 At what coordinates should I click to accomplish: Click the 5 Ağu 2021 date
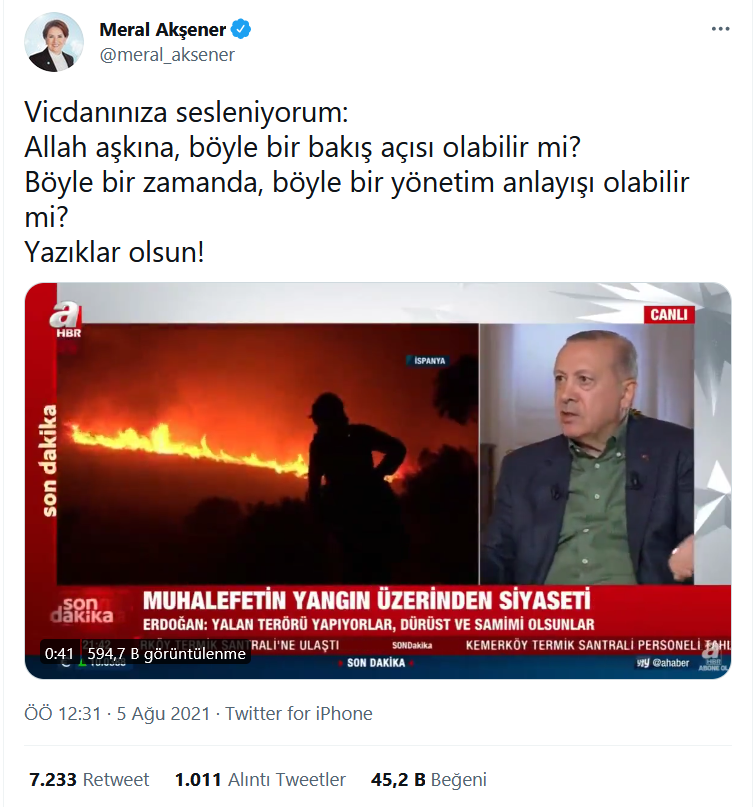(163, 714)
